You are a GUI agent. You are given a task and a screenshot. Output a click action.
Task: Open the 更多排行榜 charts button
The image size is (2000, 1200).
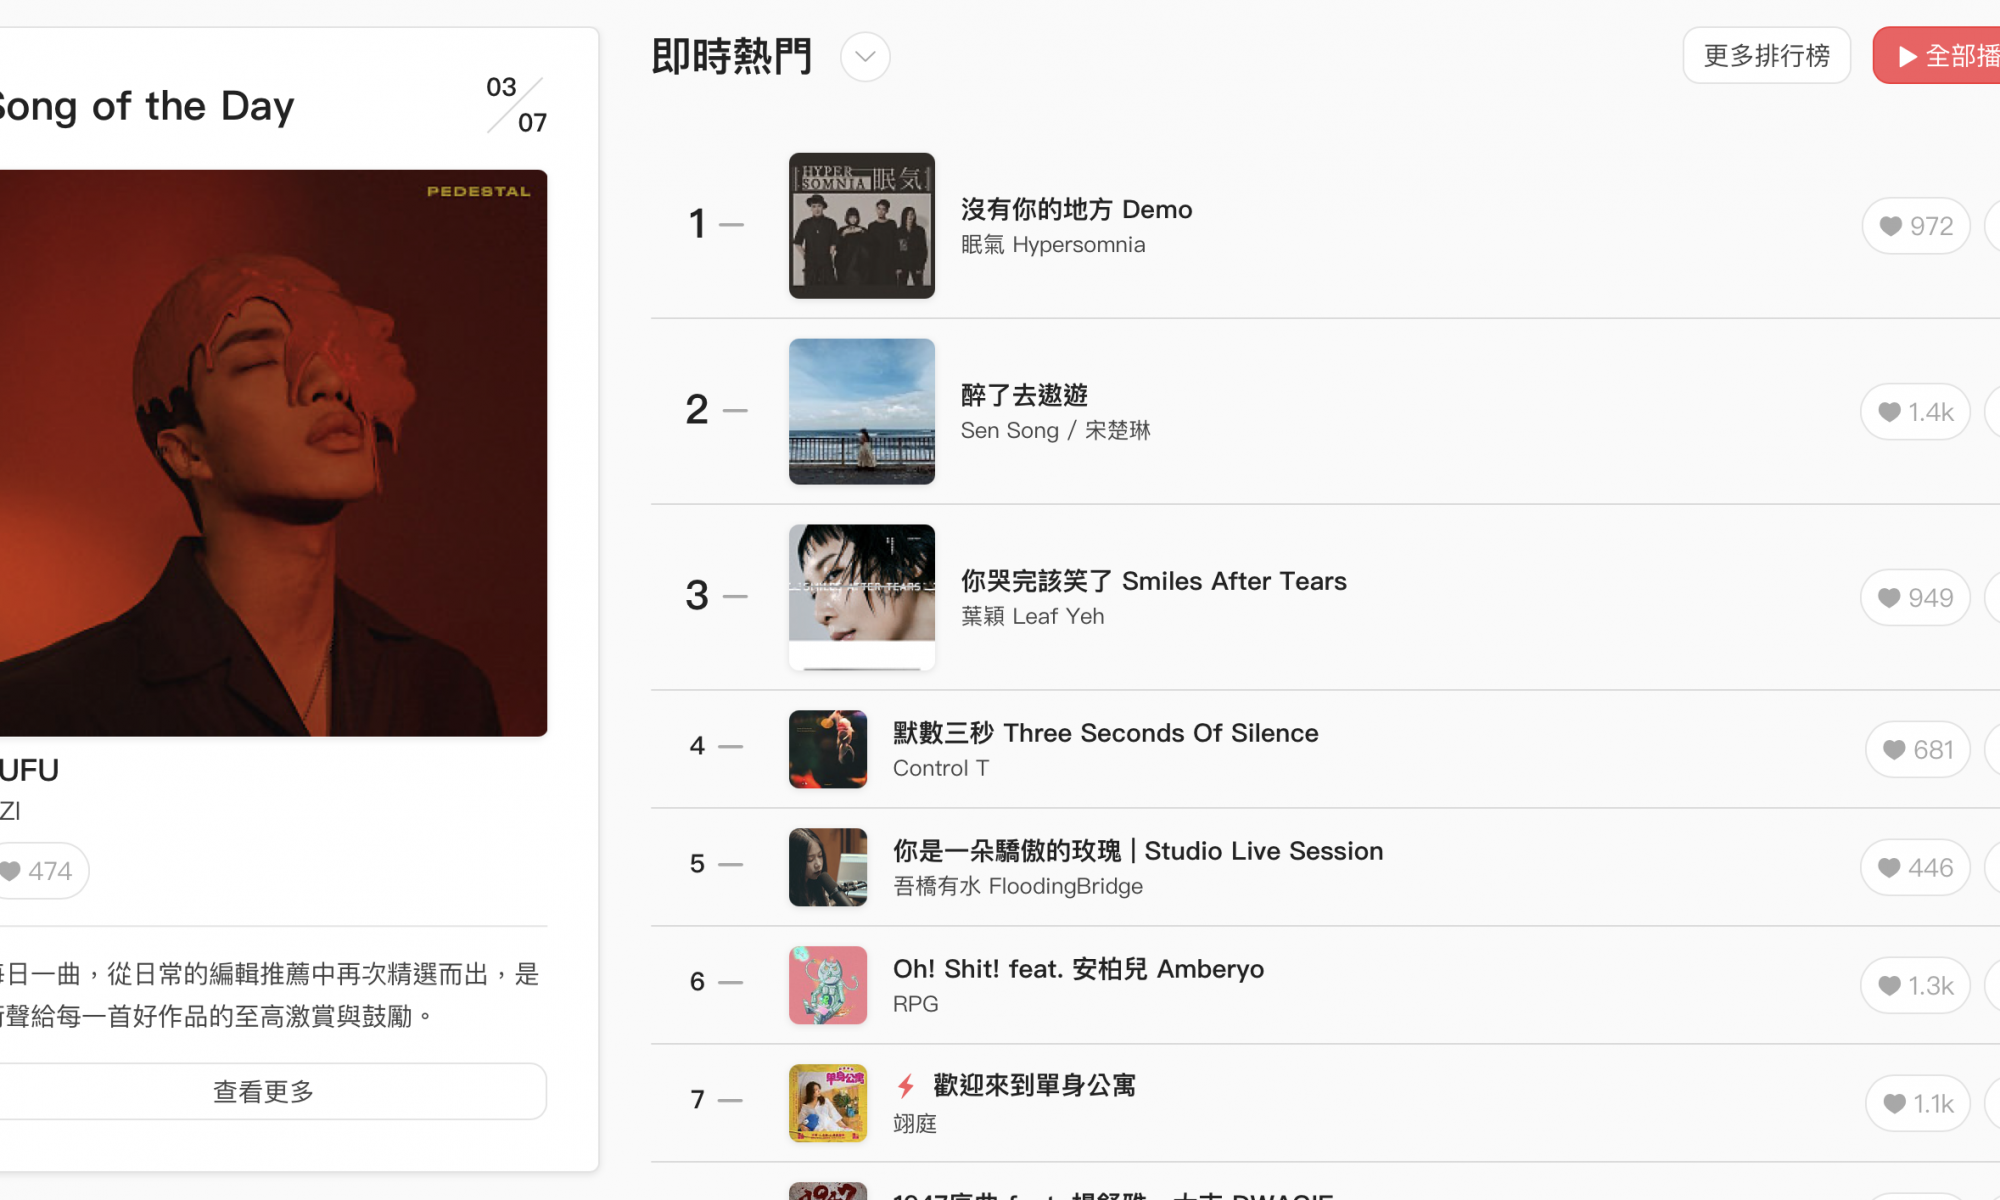tap(1767, 56)
